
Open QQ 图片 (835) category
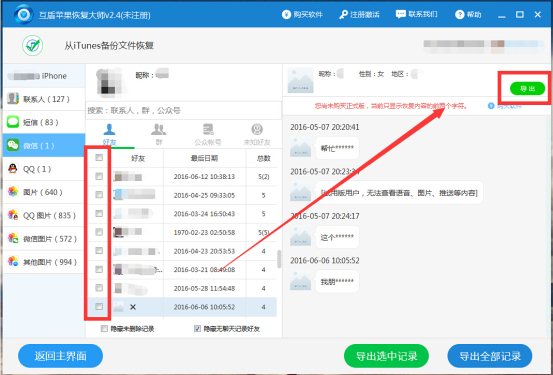(44, 215)
